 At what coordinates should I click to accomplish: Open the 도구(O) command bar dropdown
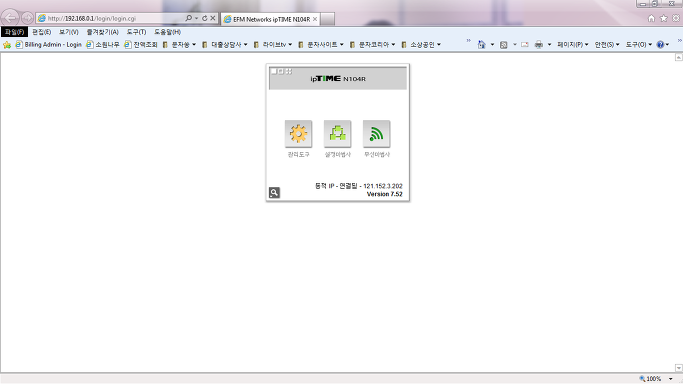point(639,44)
